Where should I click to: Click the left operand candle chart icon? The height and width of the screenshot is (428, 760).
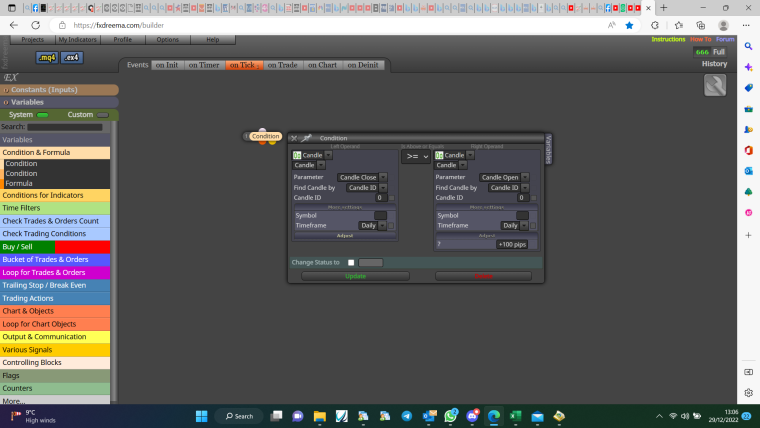(x=297, y=155)
